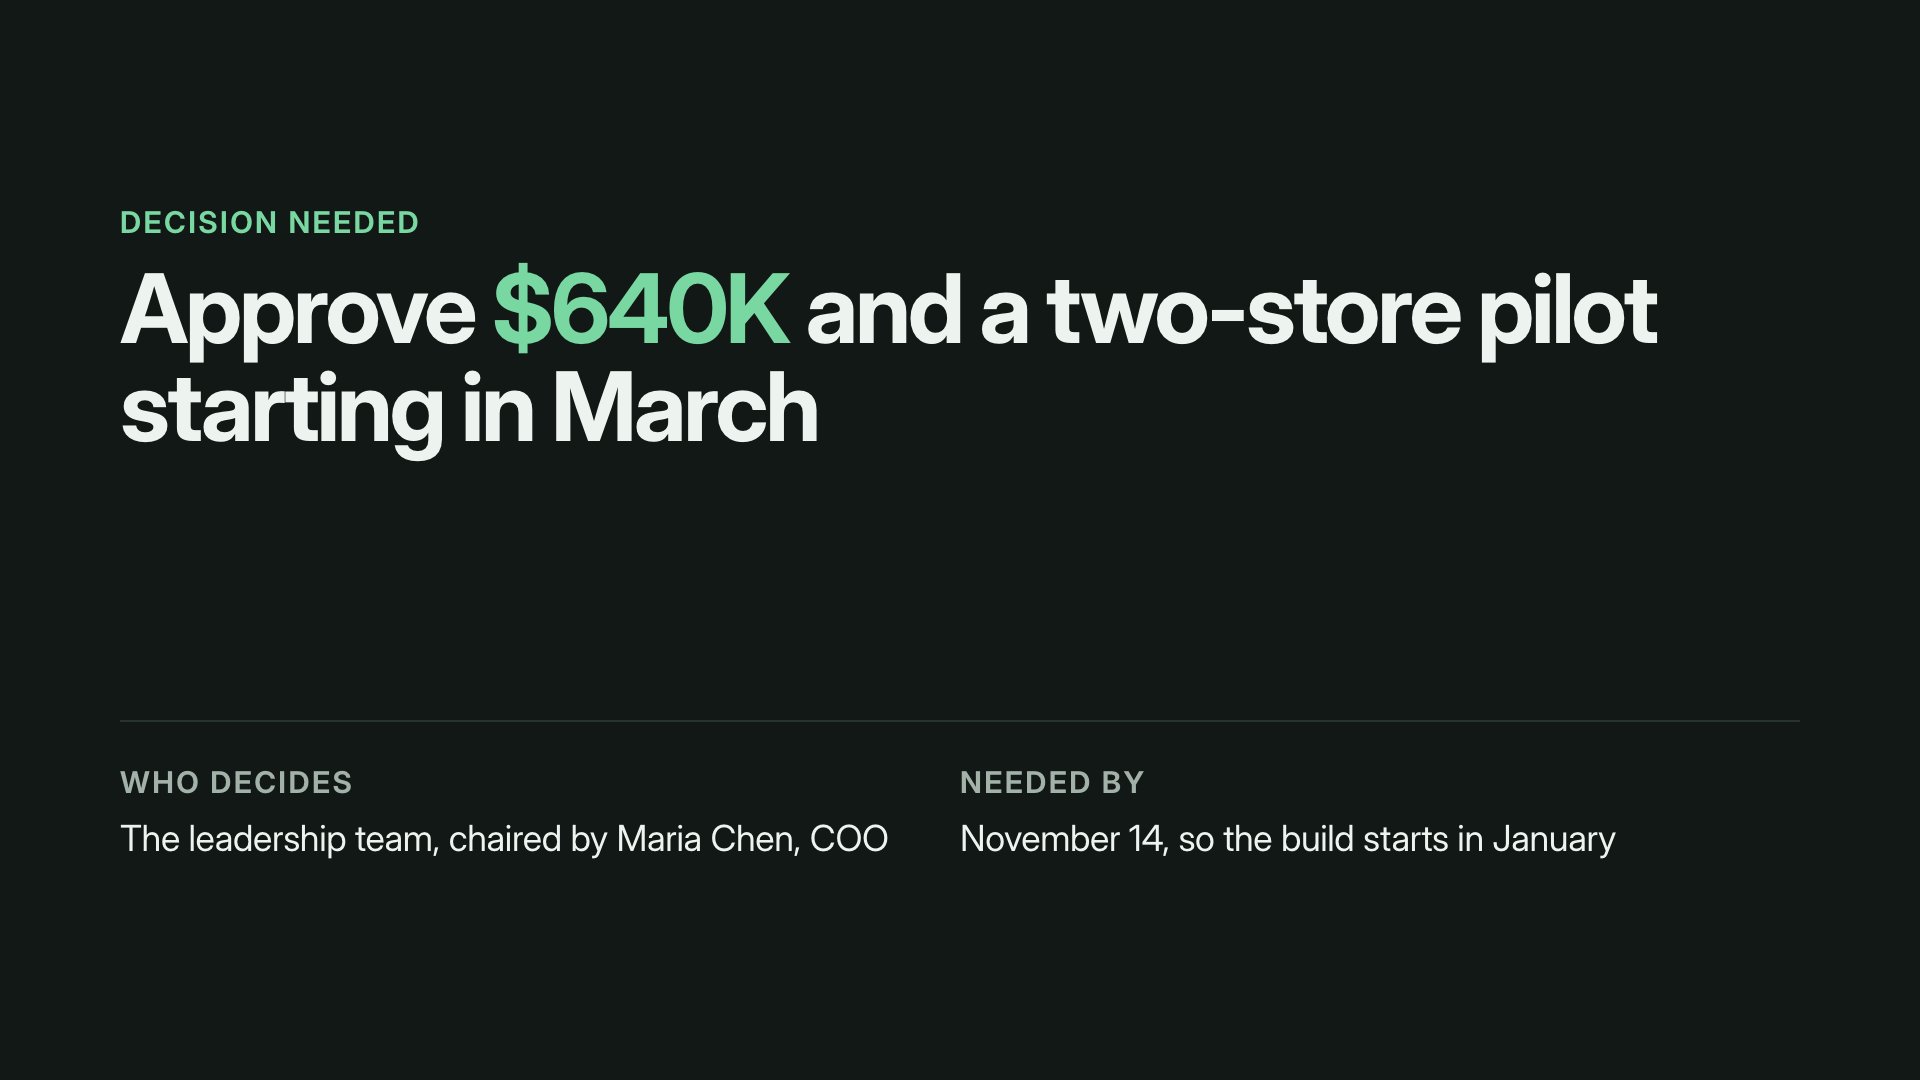Select the name "Maria Chen"

(707, 839)
